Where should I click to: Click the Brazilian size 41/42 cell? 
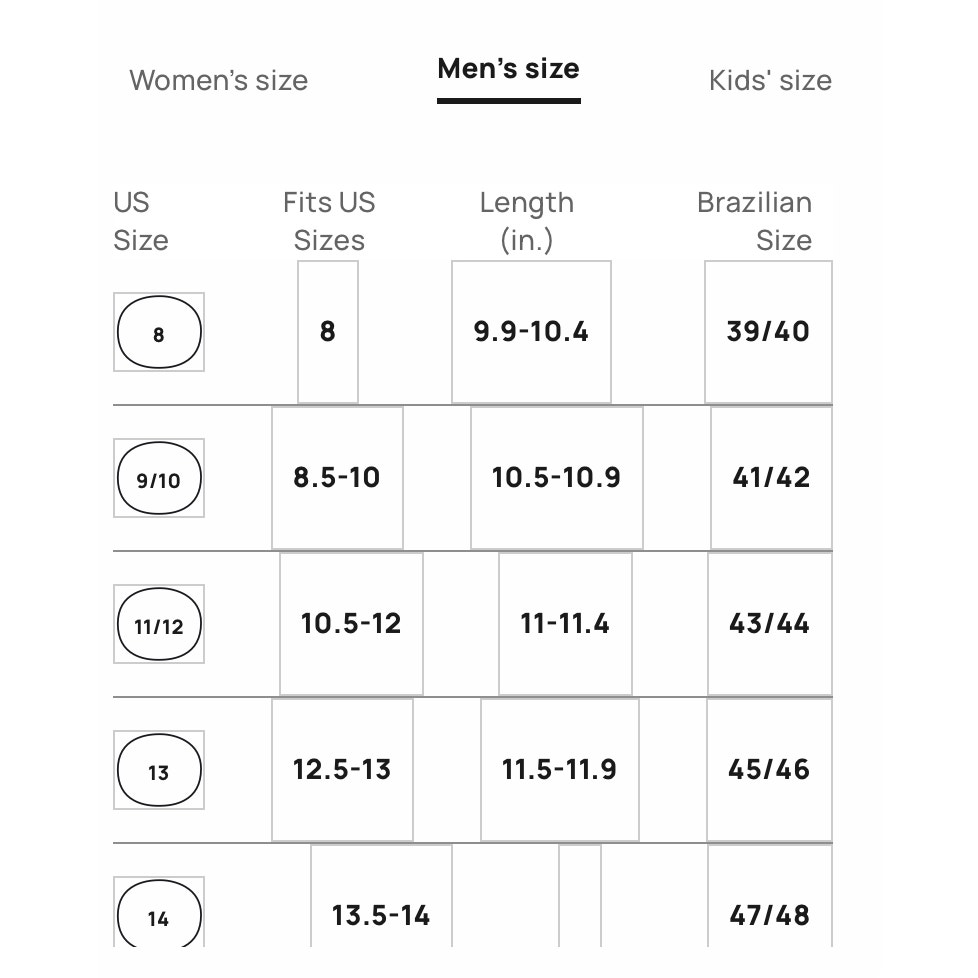tap(772, 478)
